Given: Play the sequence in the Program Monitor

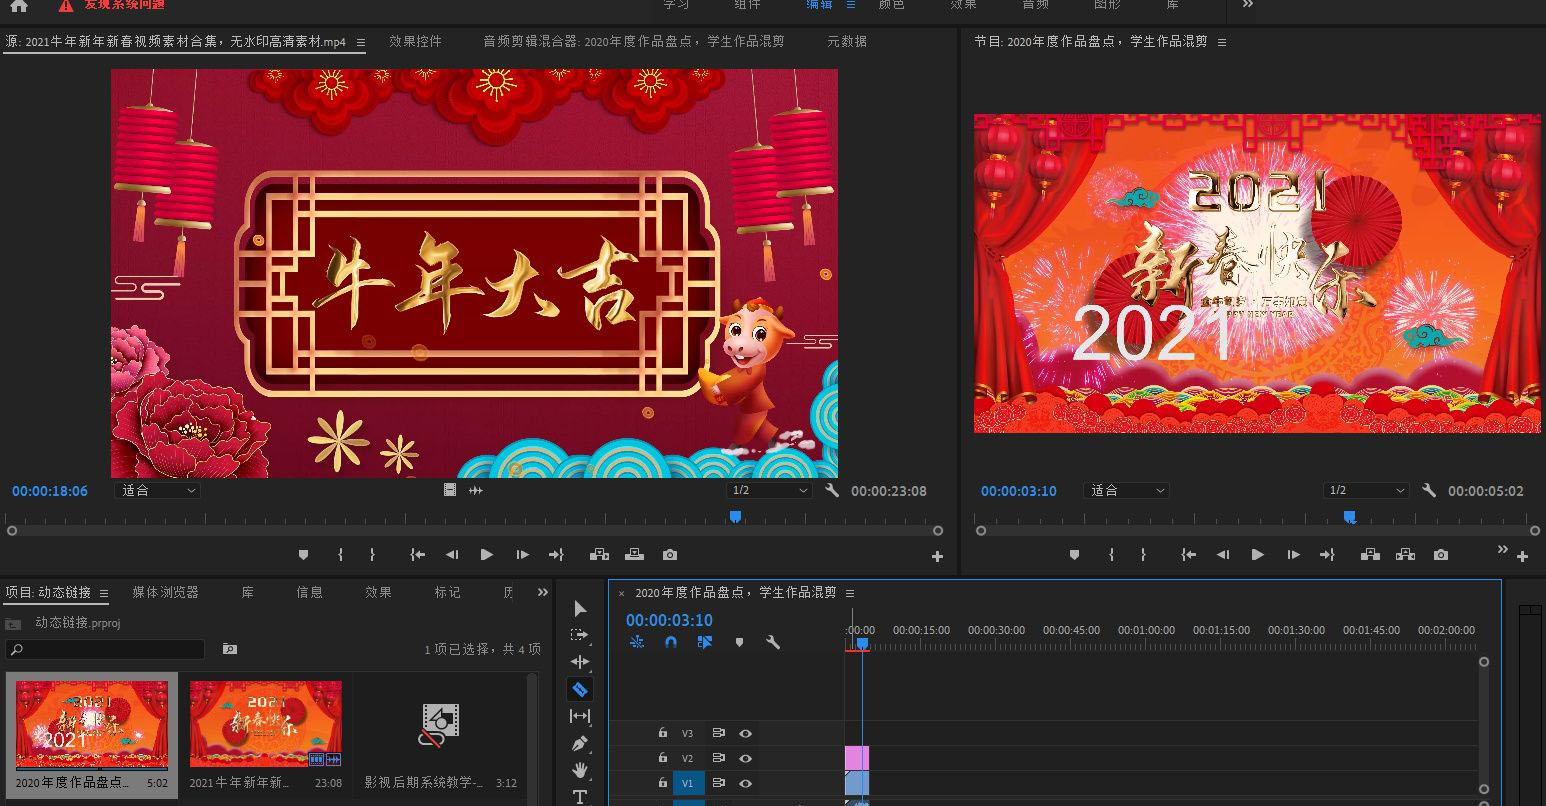Looking at the screenshot, I should click(1258, 555).
